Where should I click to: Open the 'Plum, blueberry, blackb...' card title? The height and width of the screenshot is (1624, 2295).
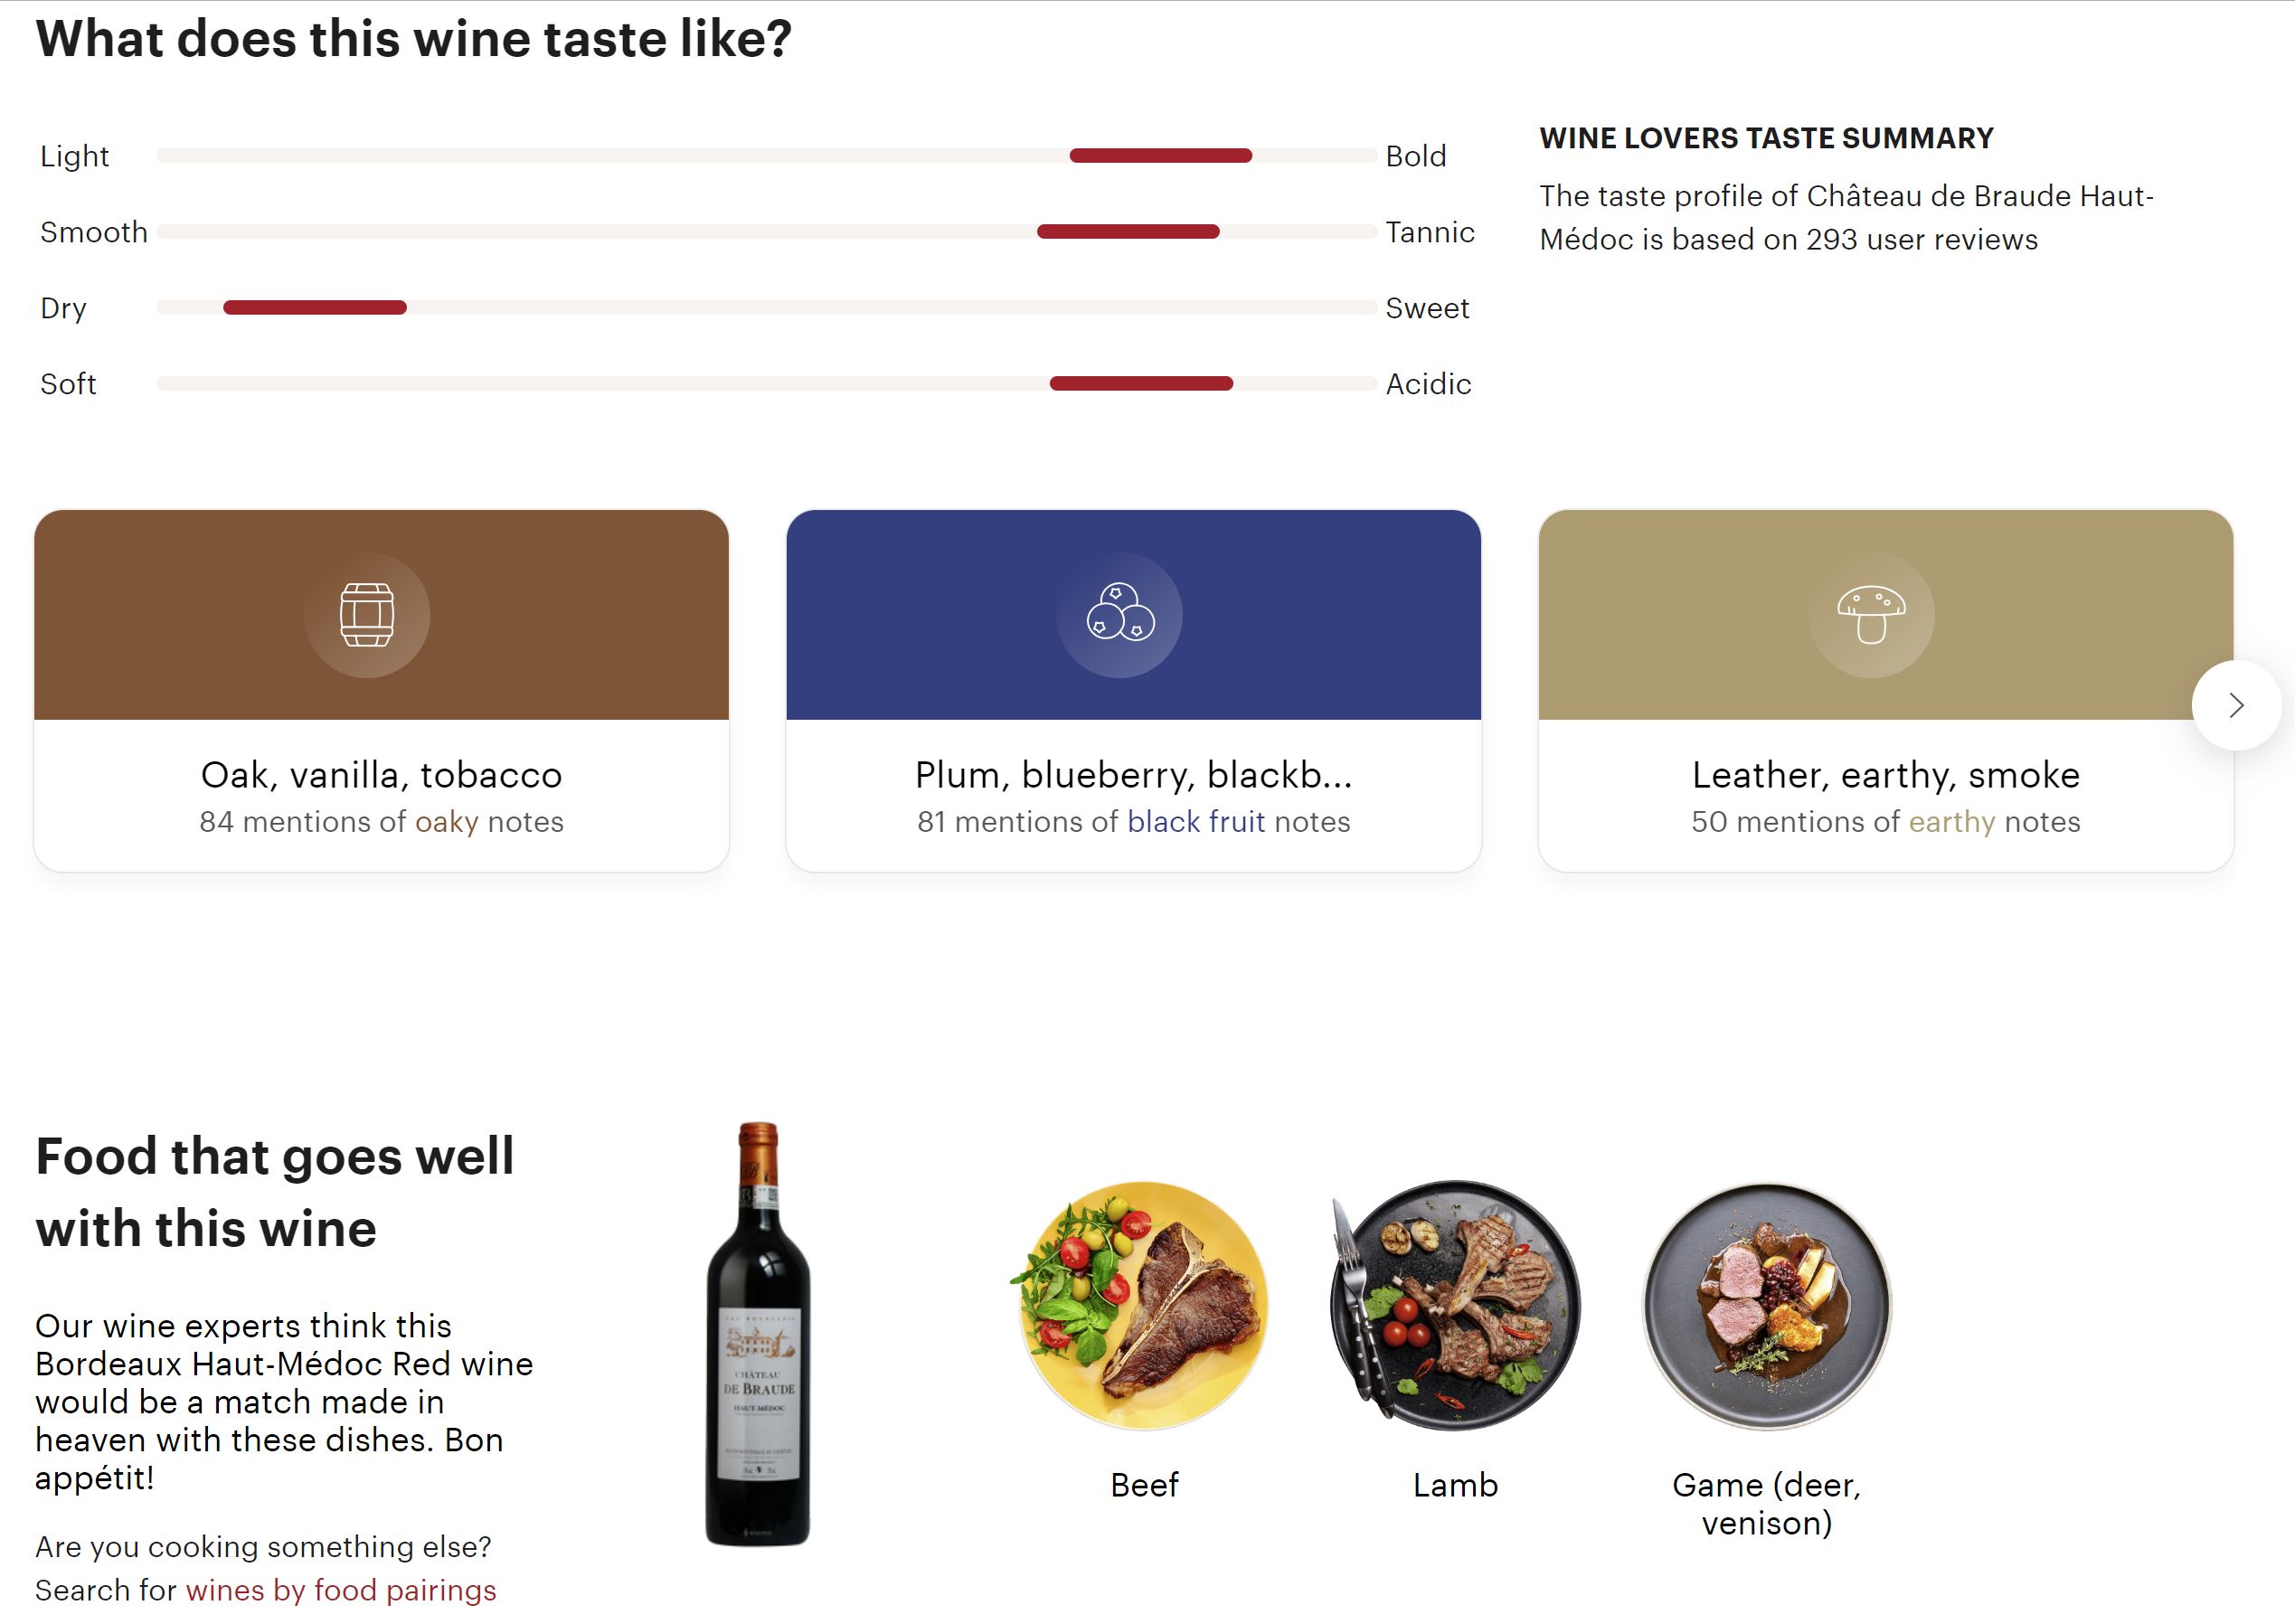[1133, 775]
